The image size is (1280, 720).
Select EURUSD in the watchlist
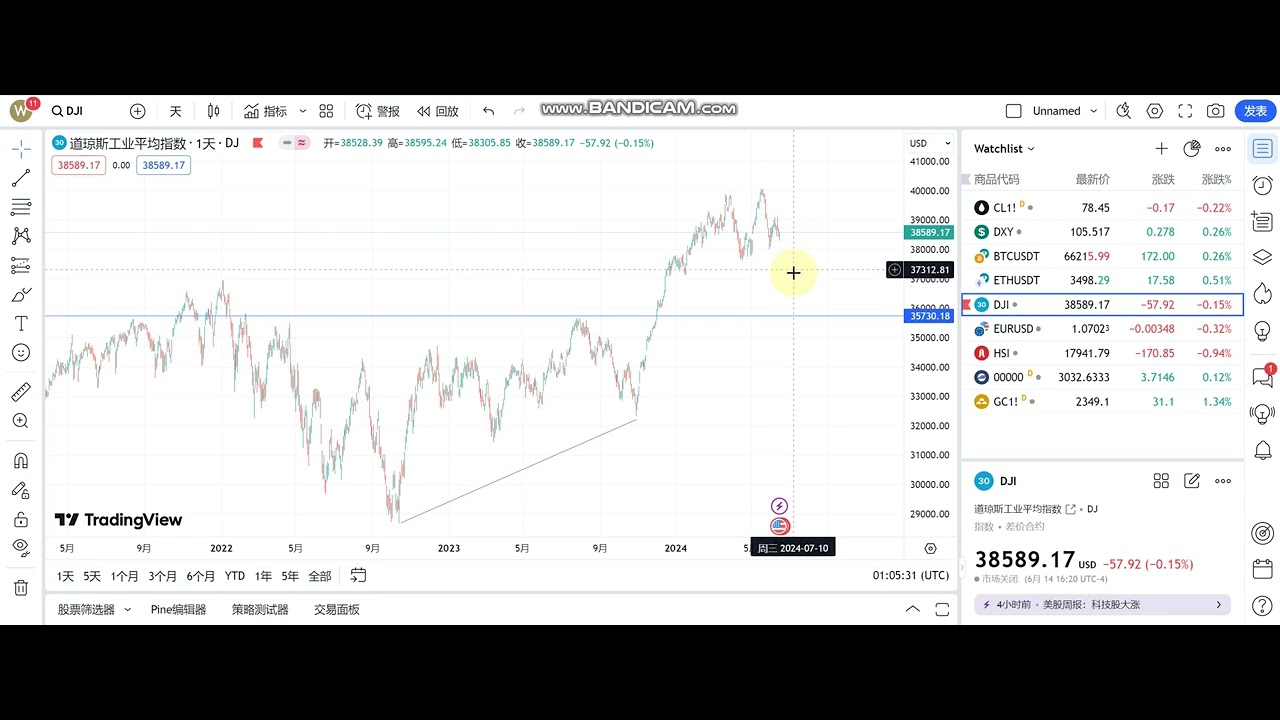click(x=1102, y=329)
